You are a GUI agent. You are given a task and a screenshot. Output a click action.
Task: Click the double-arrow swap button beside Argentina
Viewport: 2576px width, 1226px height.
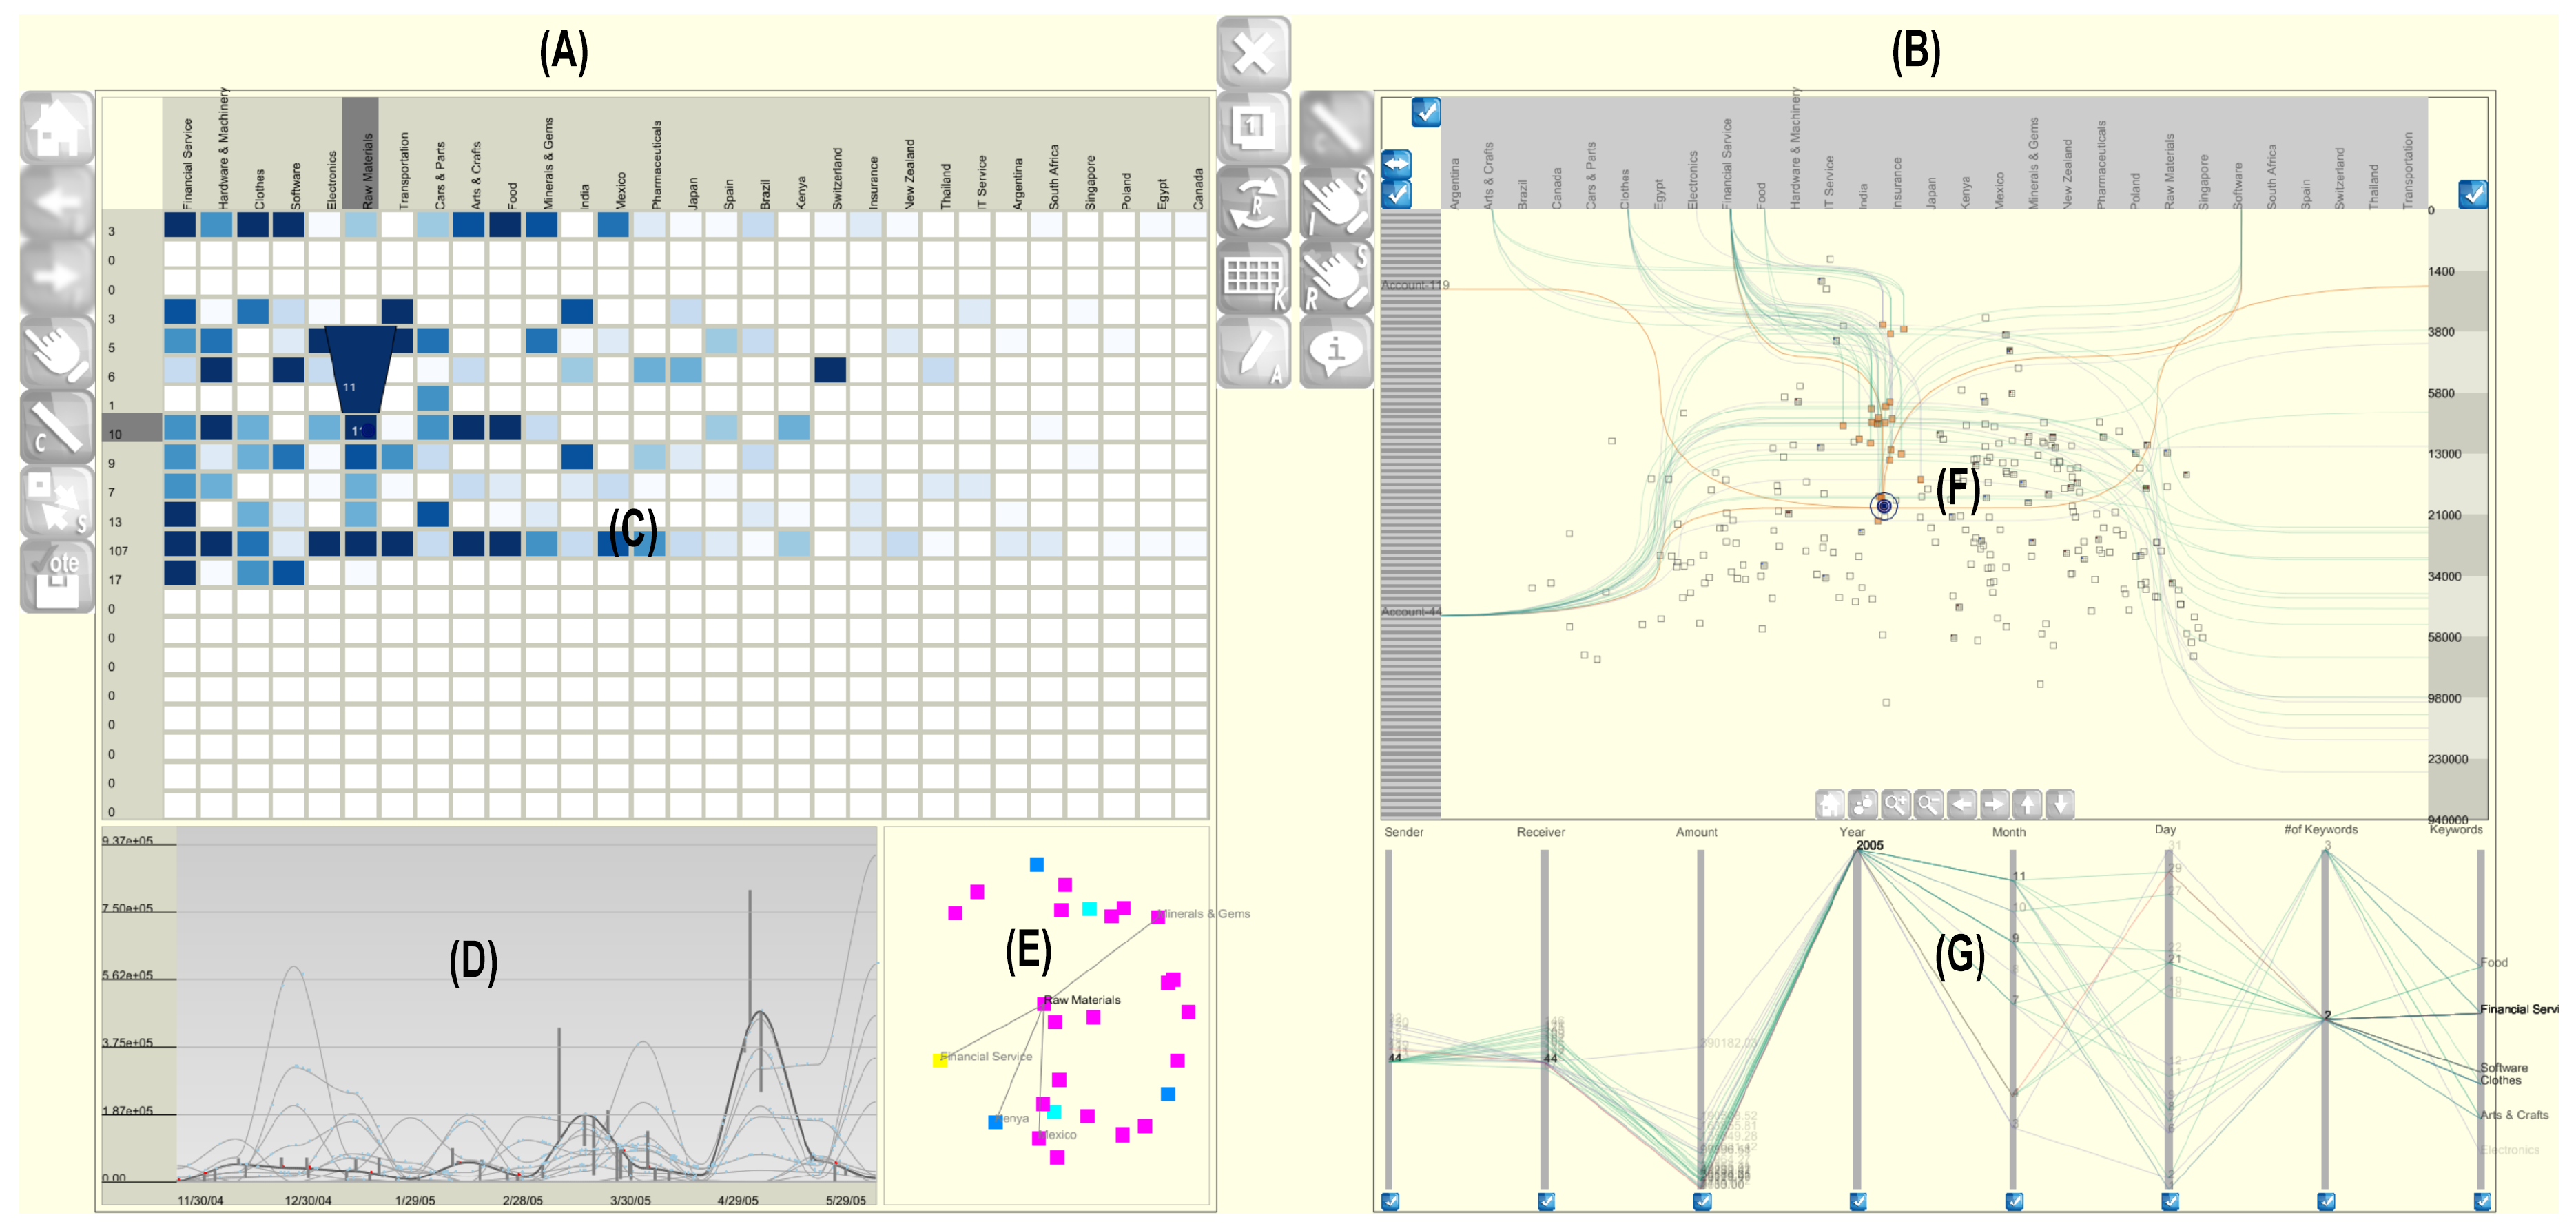(x=1396, y=163)
